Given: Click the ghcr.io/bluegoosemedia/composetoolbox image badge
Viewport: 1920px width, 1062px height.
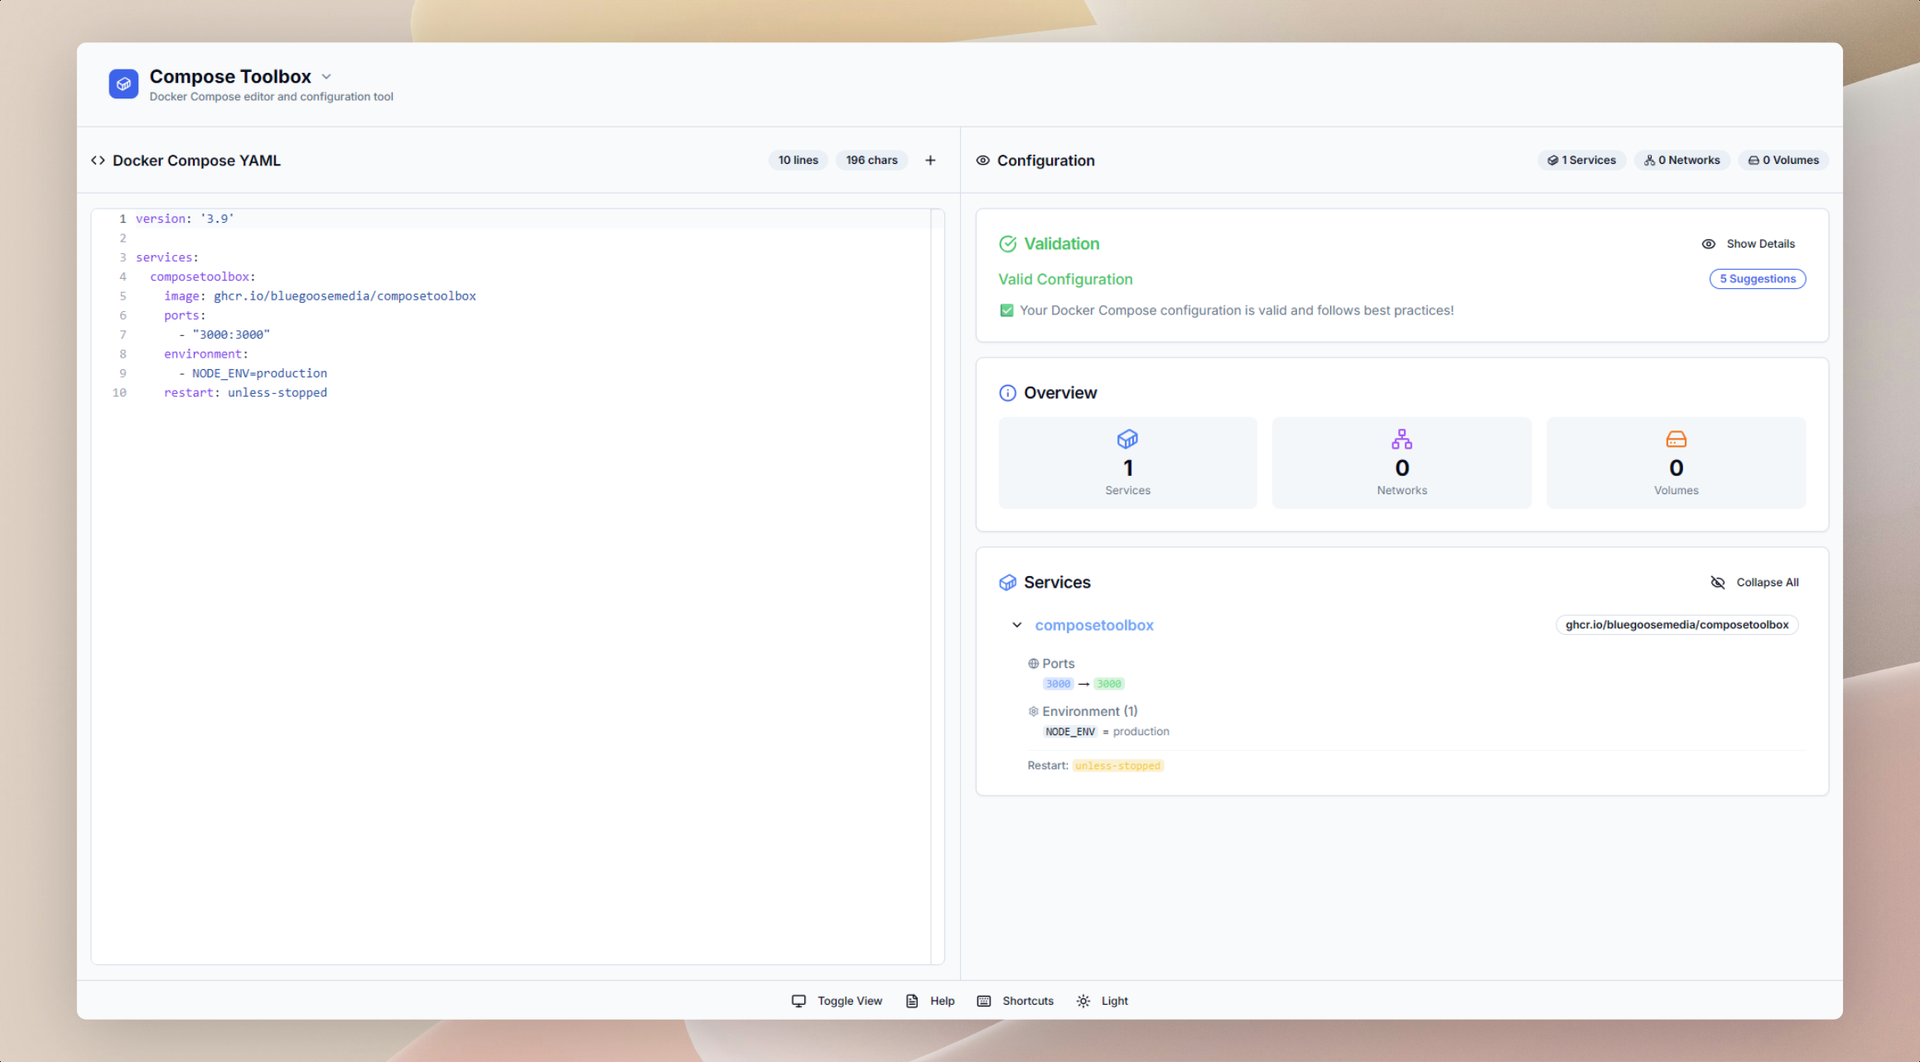Looking at the screenshot, I should (x=1677, y=625).
